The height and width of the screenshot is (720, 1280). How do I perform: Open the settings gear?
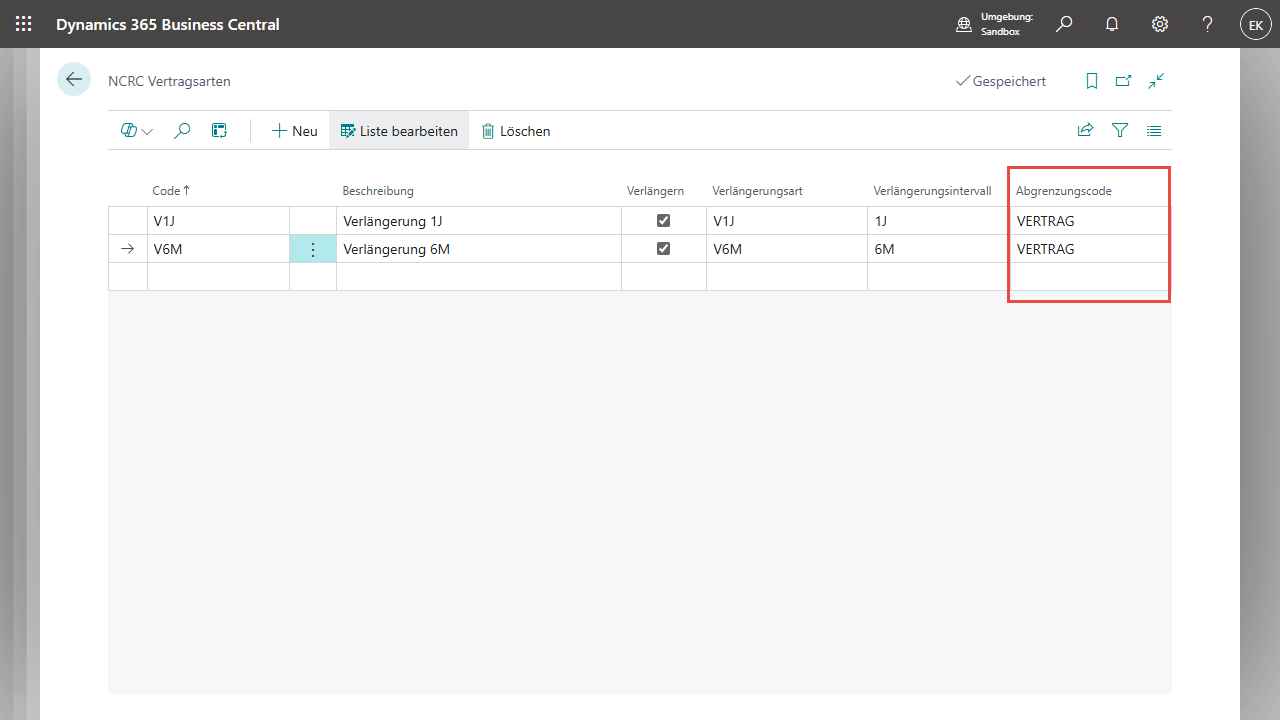(1160, 24)
